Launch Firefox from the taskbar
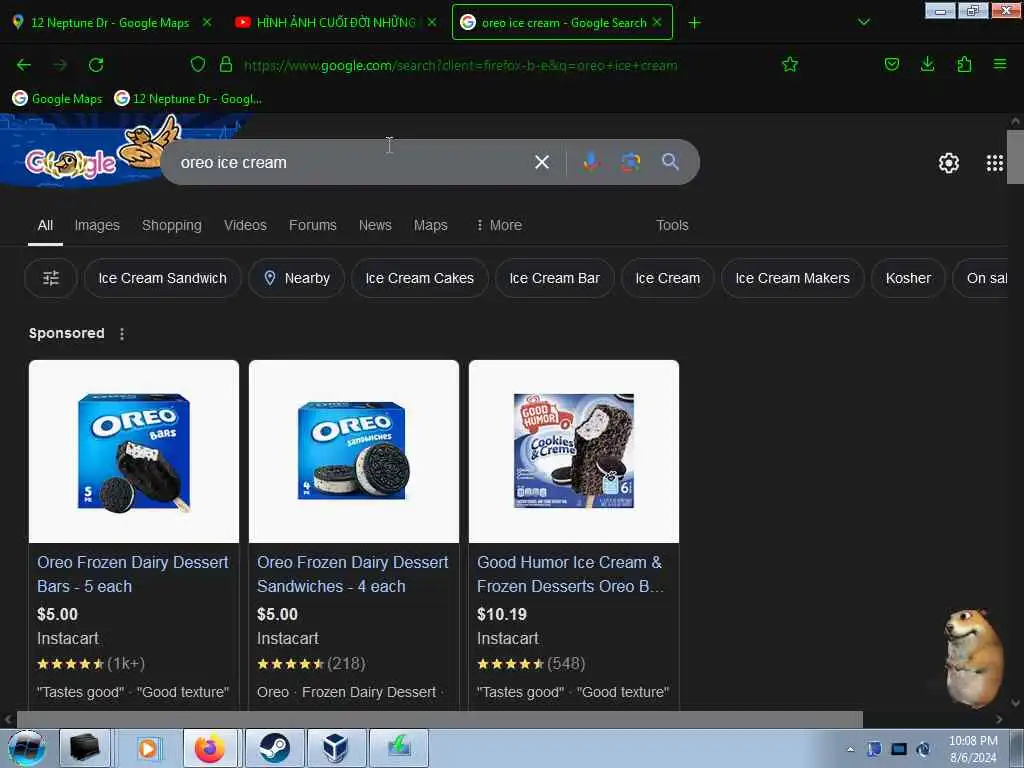The image size is (1024, 768). (212, 748)
